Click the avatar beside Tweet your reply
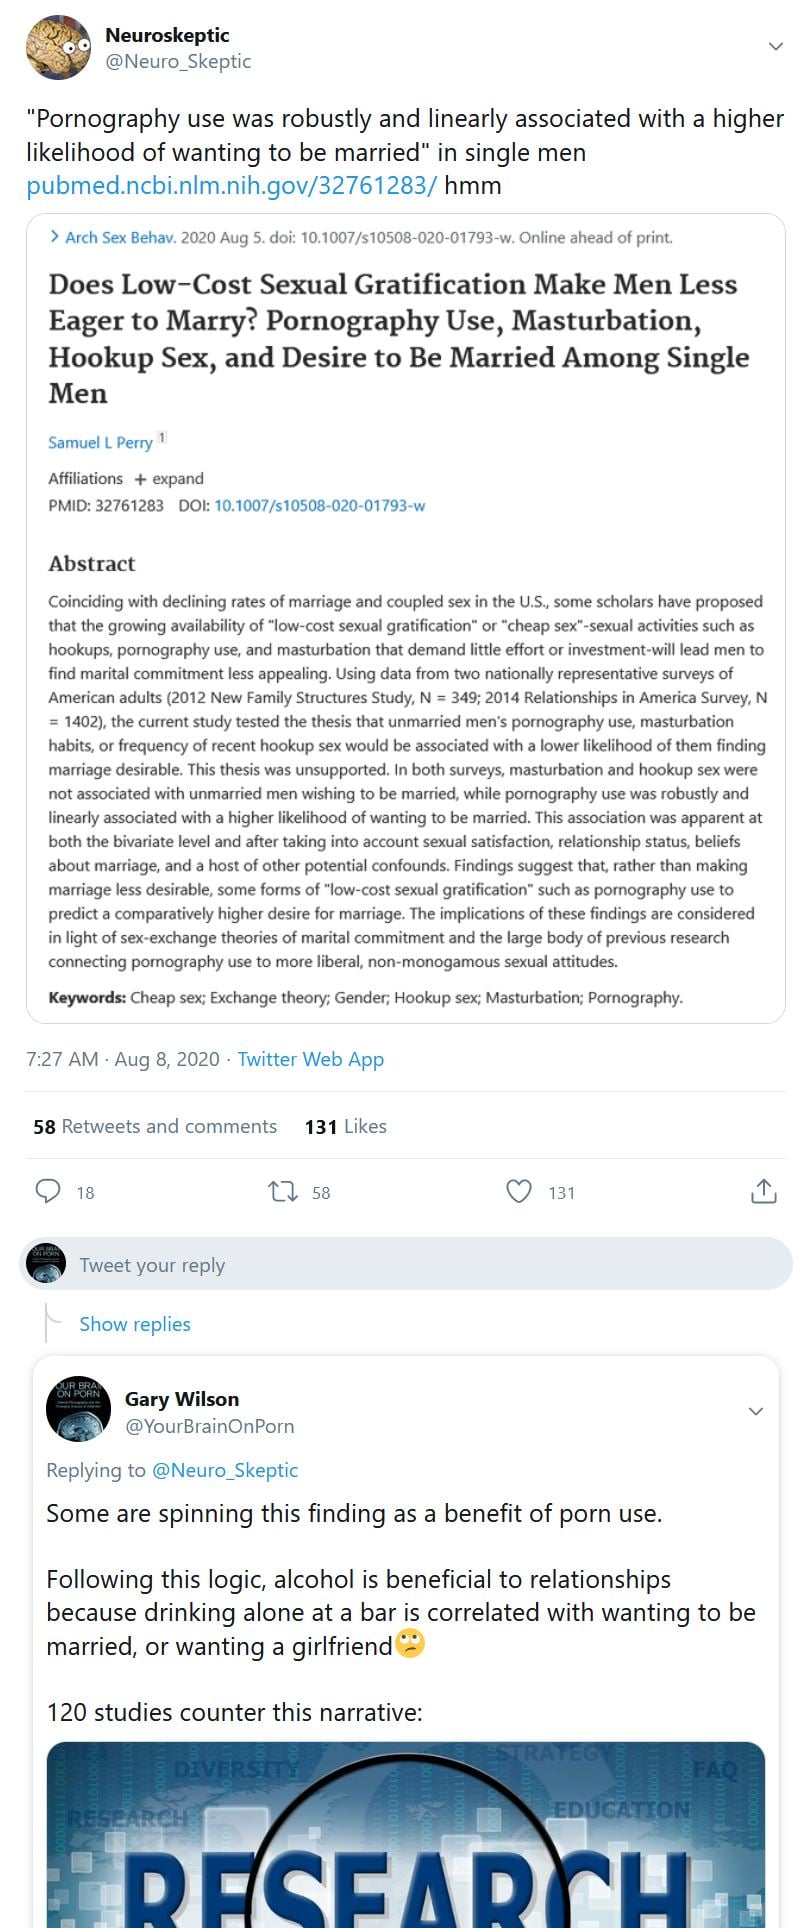This screenshot has height=1928, width=810. pos(46,1264)
